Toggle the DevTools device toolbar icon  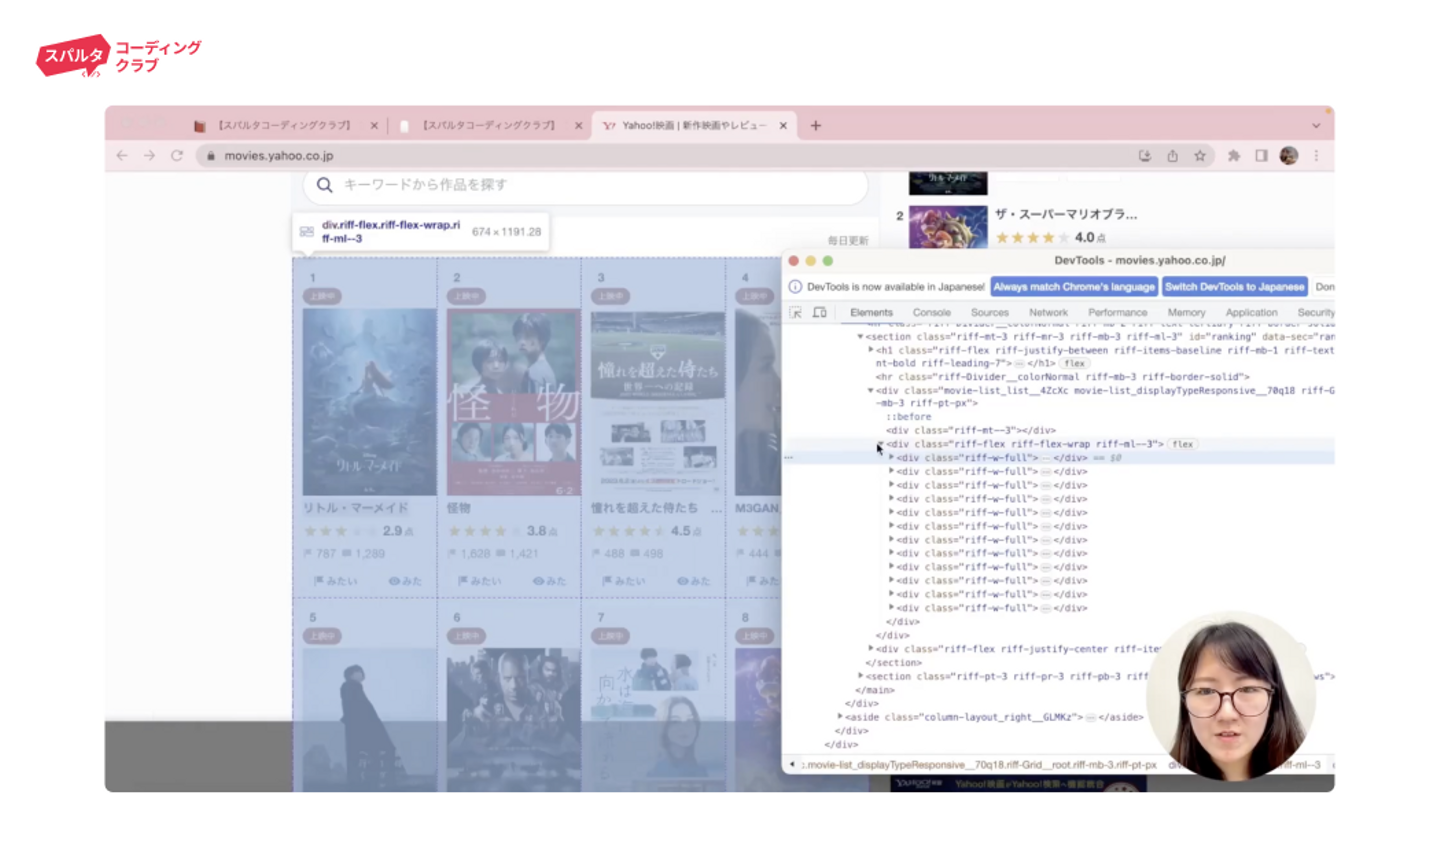click(820, 313)
